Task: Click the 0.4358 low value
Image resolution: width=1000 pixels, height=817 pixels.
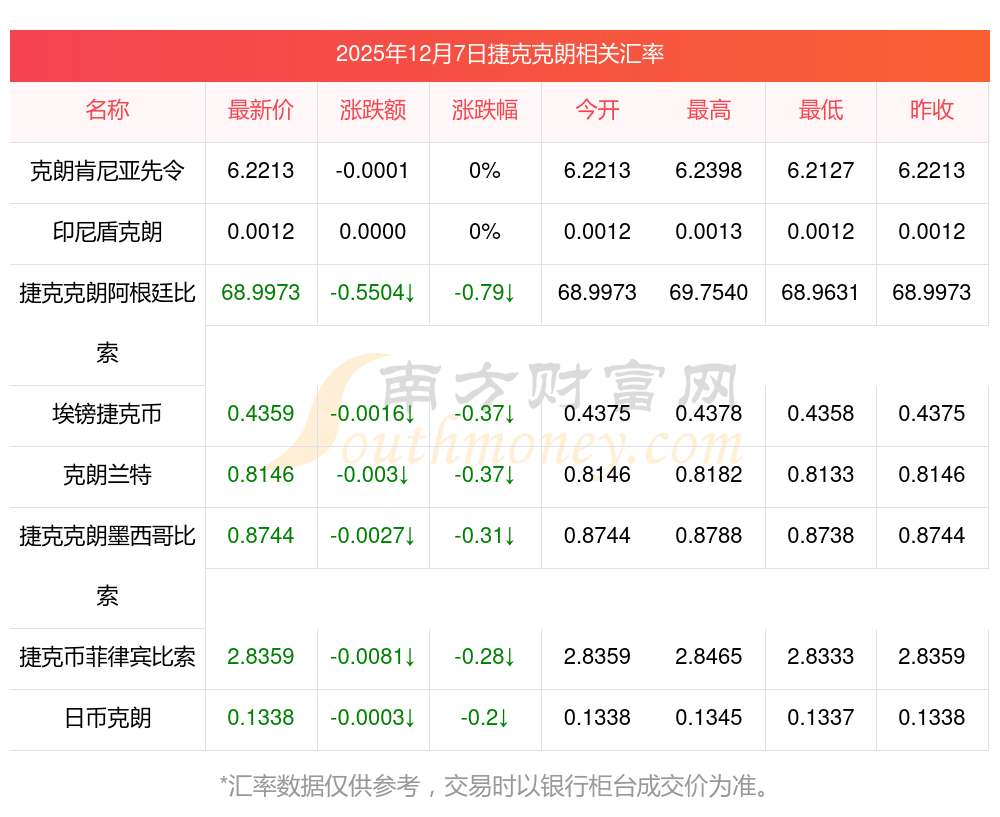Action: pos(821,413)
